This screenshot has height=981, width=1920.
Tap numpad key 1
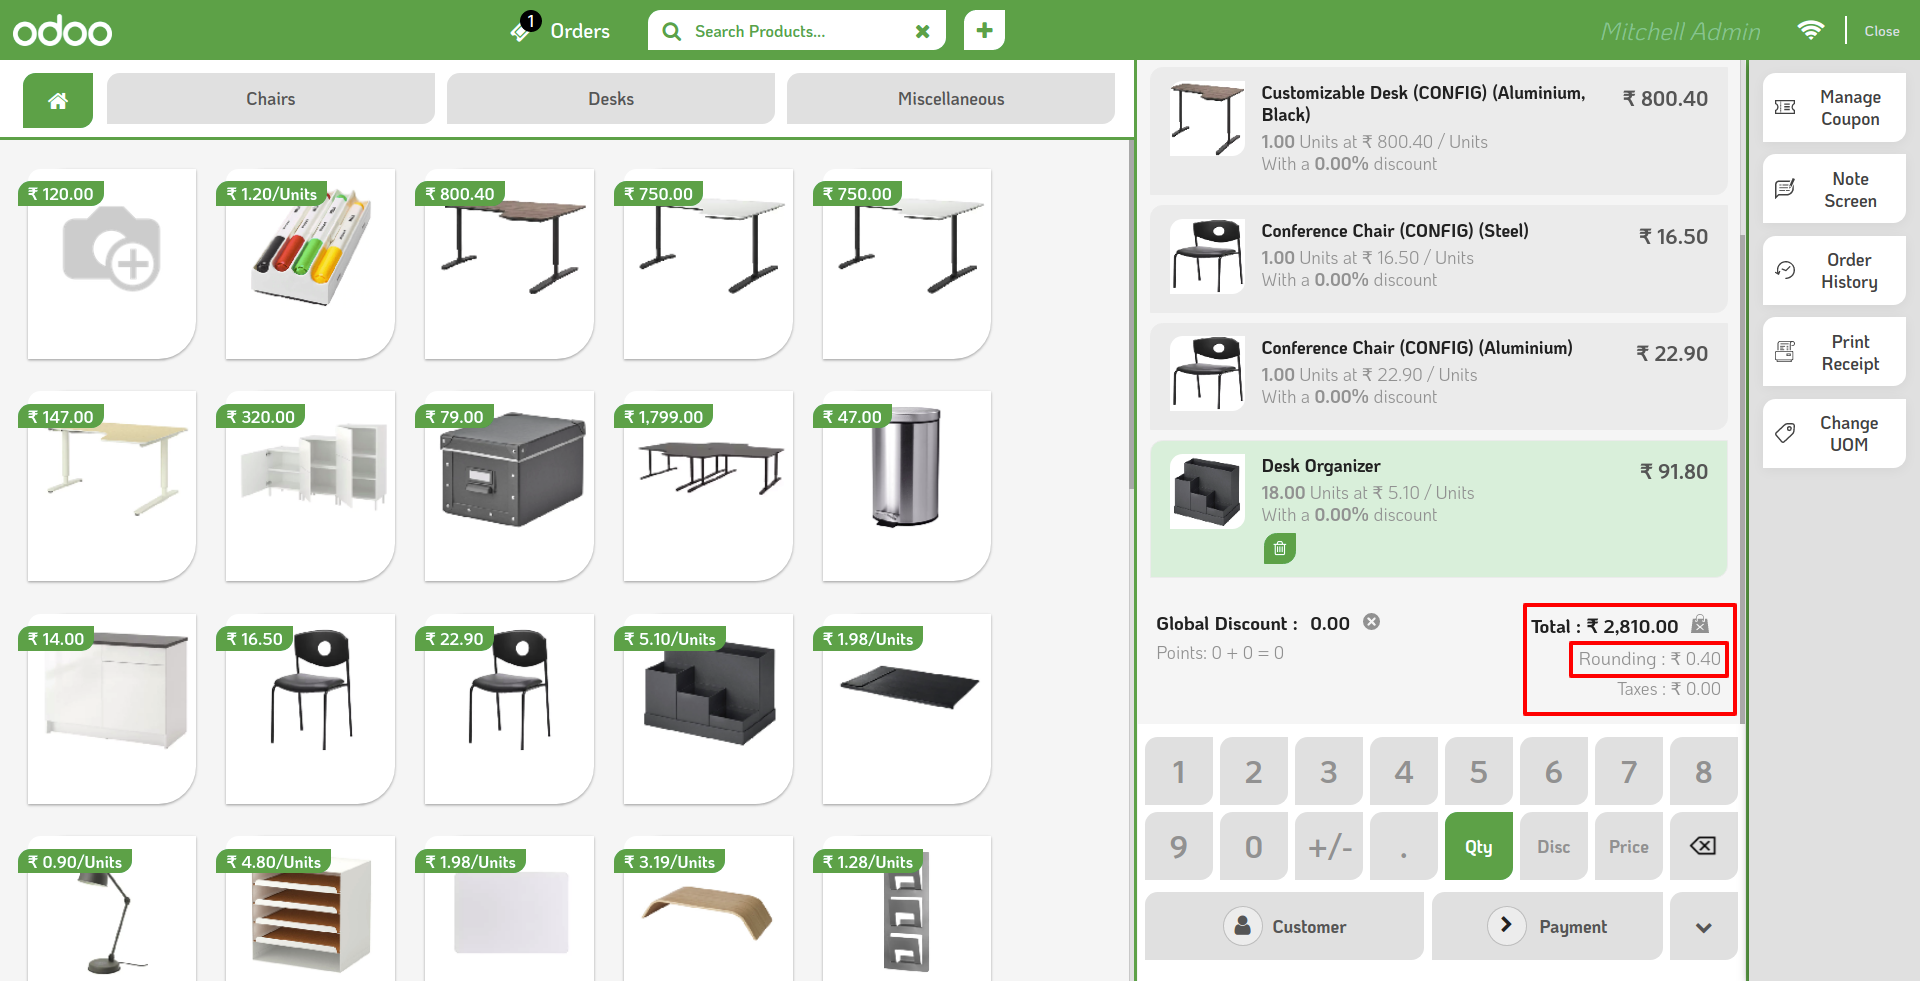click(x=1179, y=772)
